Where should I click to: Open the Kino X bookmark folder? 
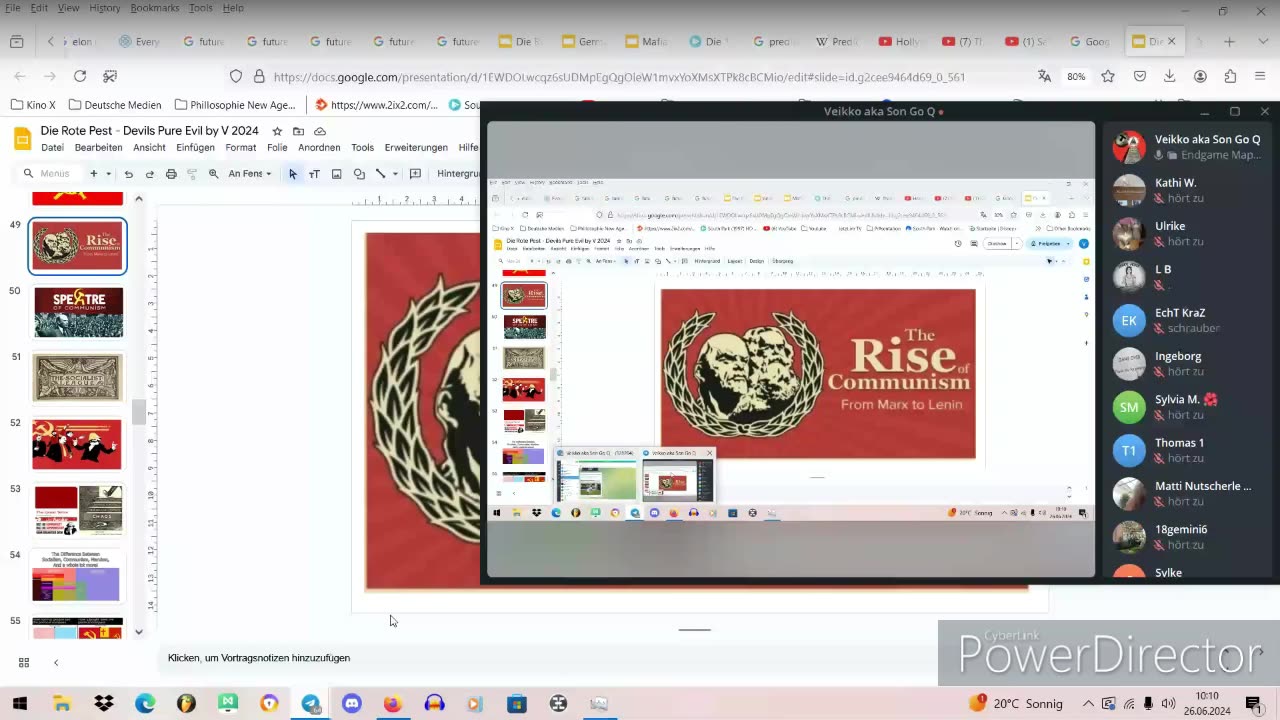point(33,104)
